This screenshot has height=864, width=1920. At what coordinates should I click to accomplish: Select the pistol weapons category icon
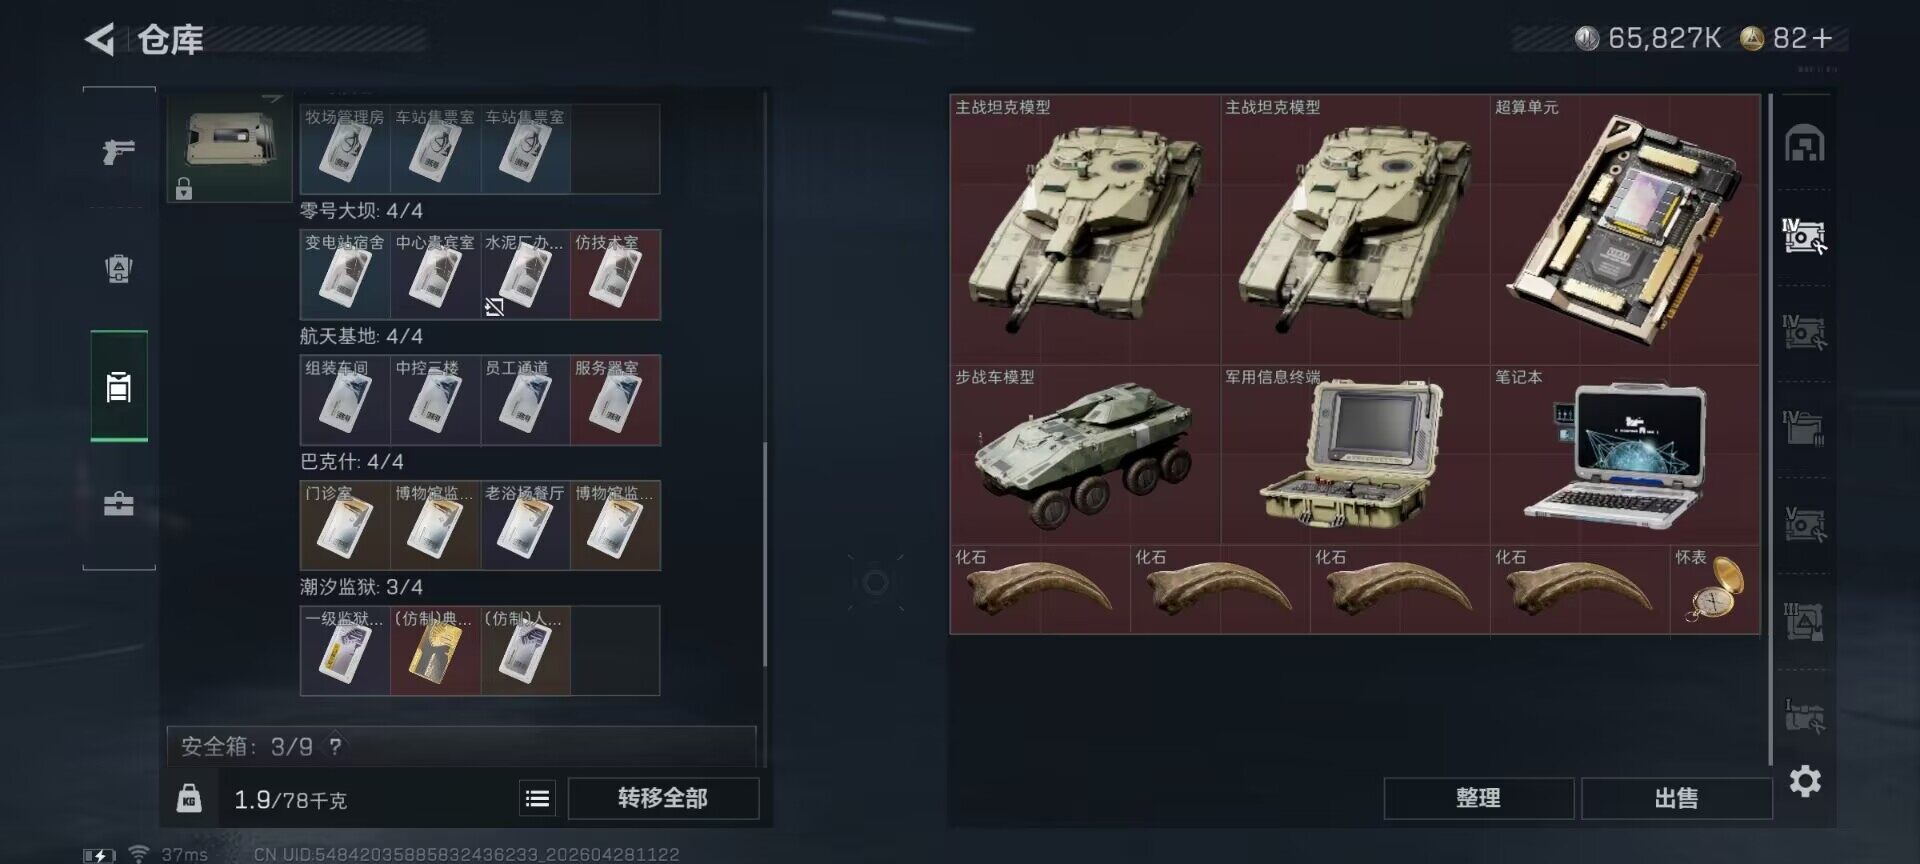click(119, 151)
